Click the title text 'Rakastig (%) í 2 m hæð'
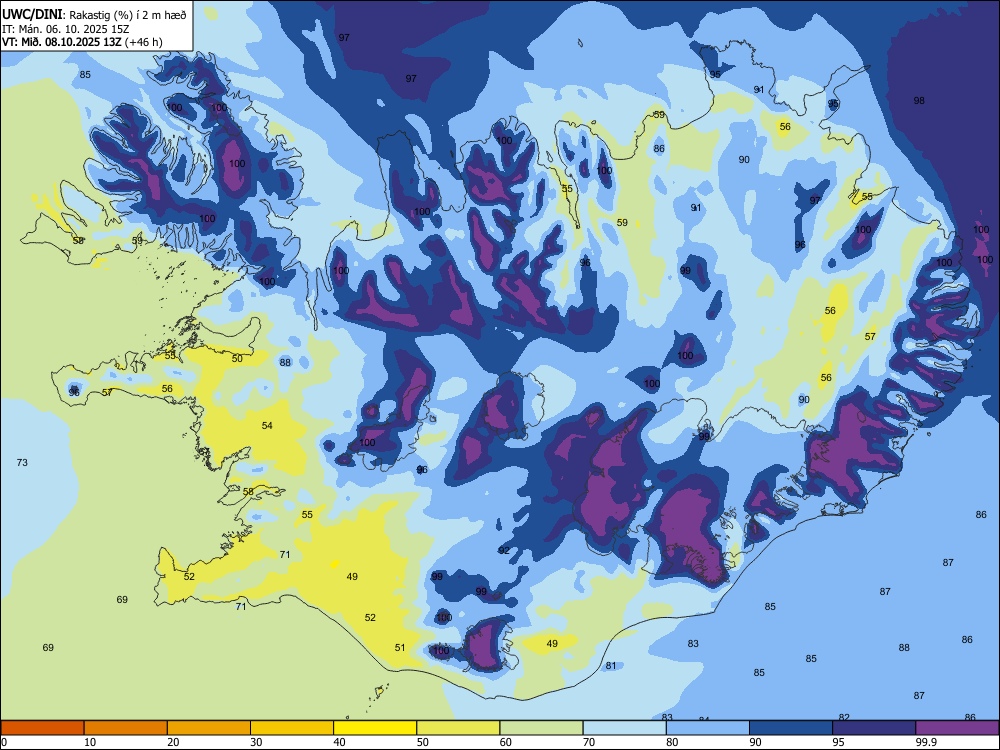The image size is (1000, 750). tap(128, 15)
